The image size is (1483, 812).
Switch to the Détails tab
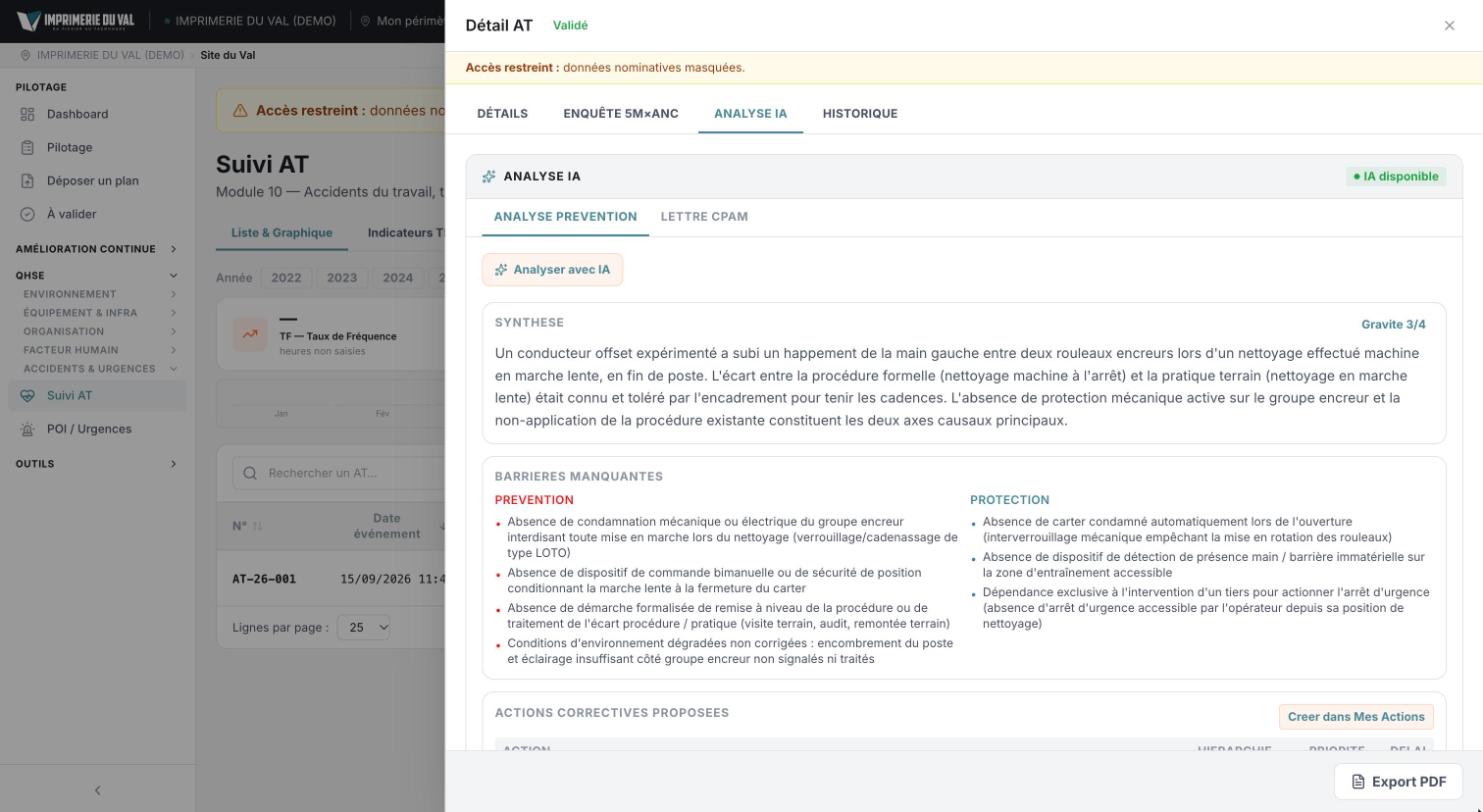(x=502, y=114)
